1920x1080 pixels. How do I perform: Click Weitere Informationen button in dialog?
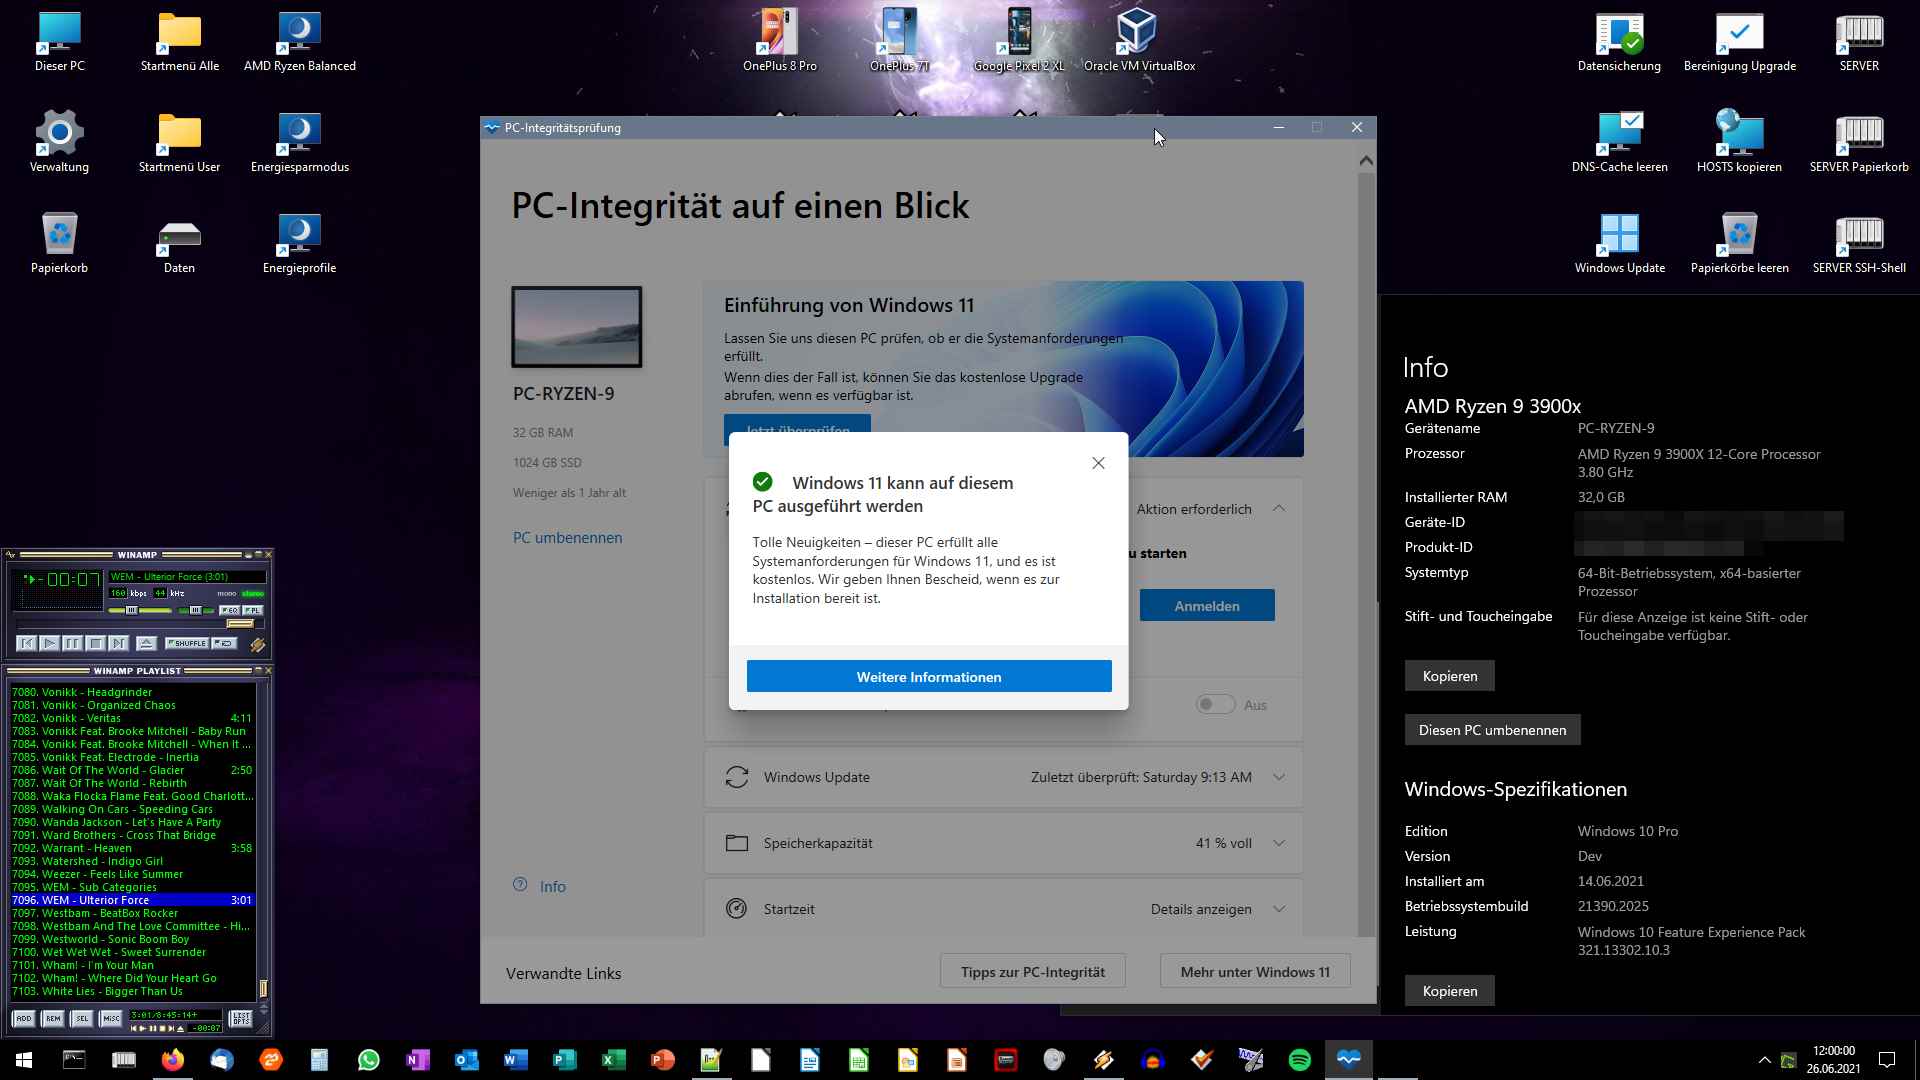[x=929, y=676]
